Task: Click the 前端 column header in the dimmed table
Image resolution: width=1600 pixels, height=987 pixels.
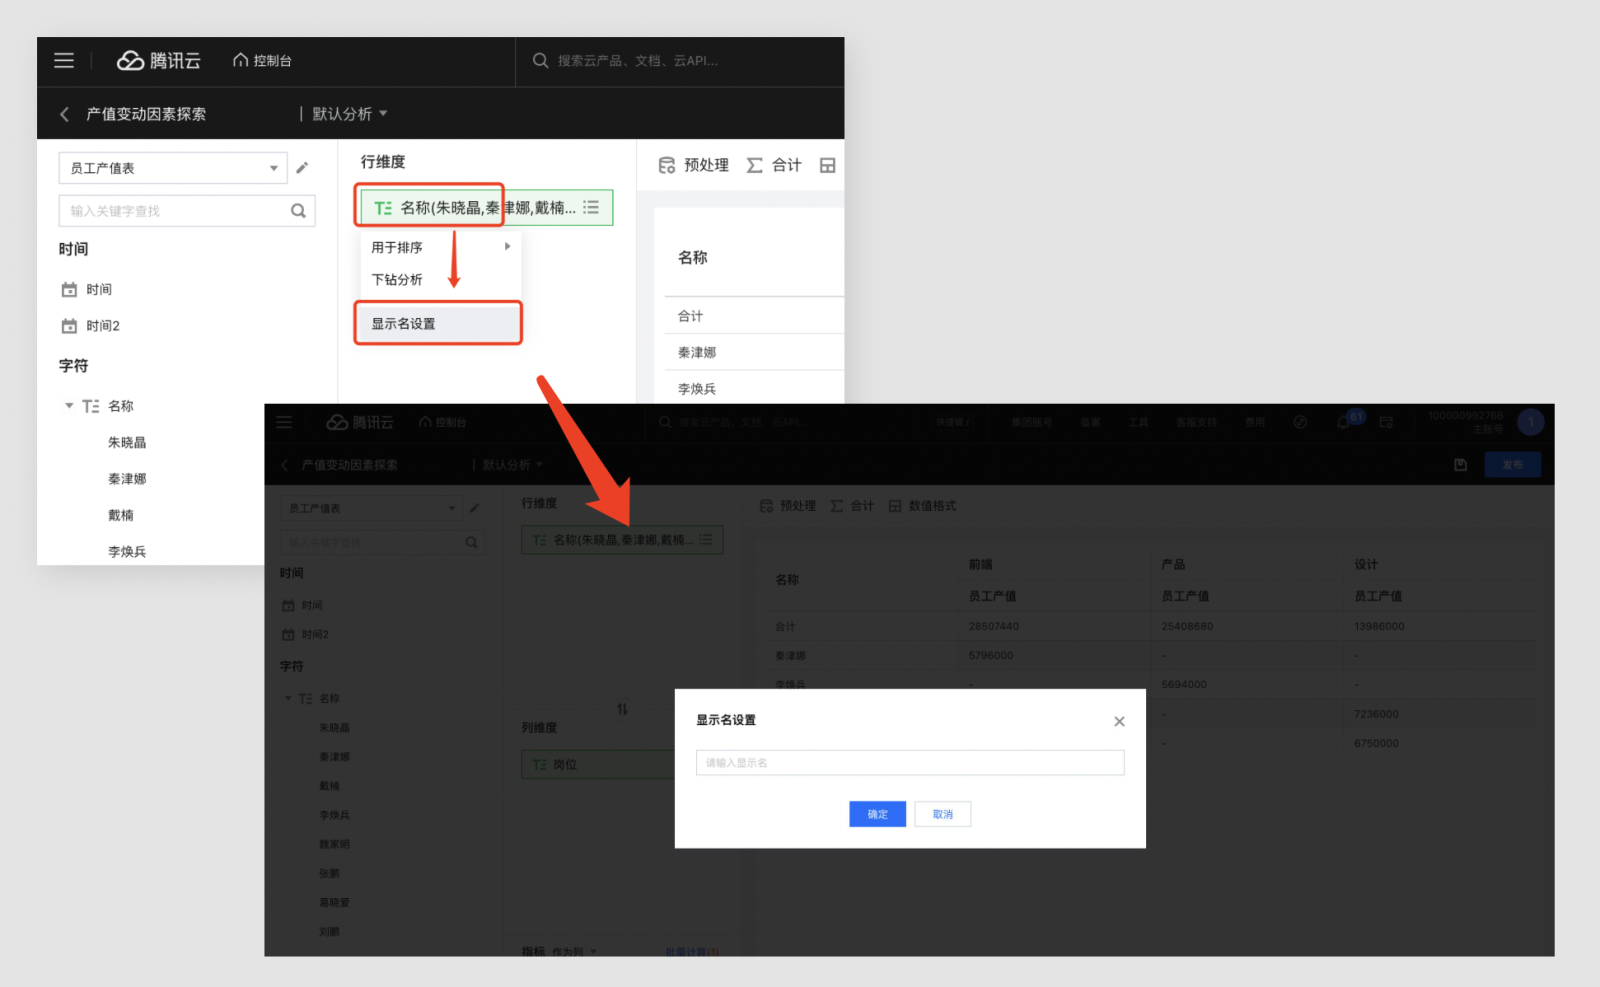Action: pyautogui.click(x=981, y=565)
